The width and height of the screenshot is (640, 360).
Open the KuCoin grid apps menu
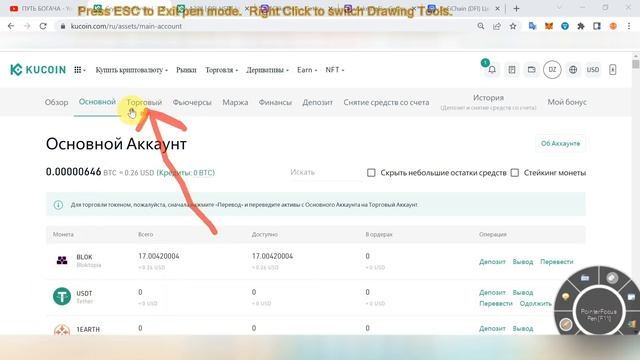click(79, 70)
